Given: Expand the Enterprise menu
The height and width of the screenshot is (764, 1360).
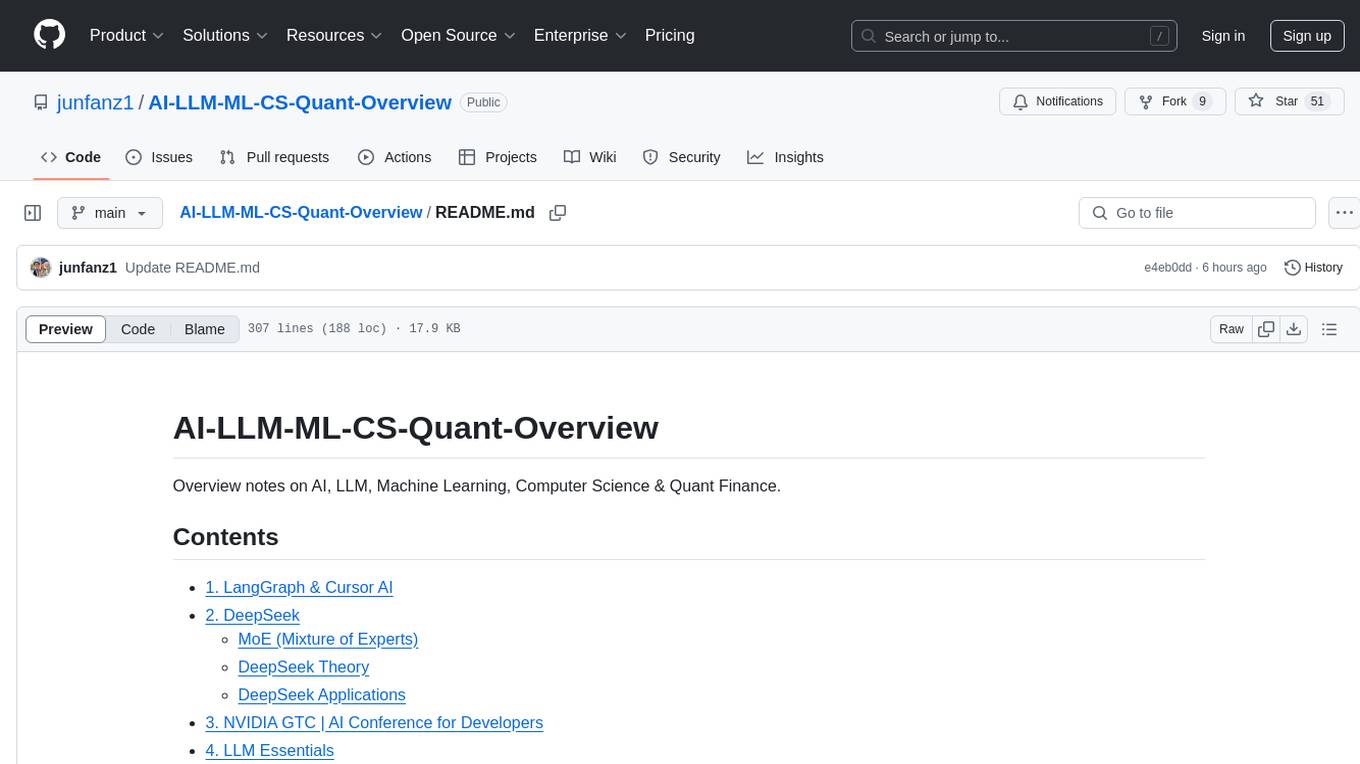Looking at the screenshot, I should pos(580,35).
